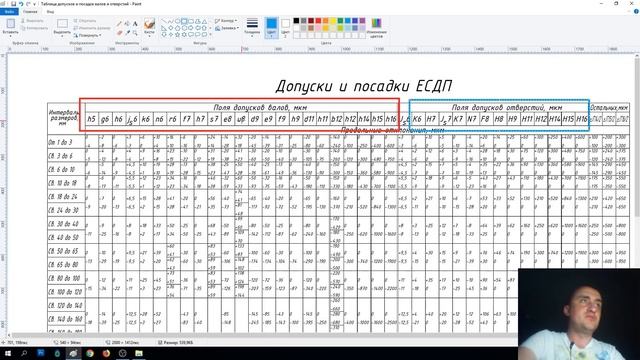This screenshot has width=640, height=360.
Task: Click the Redo arrow in the title bar
Action: [28, 4]
